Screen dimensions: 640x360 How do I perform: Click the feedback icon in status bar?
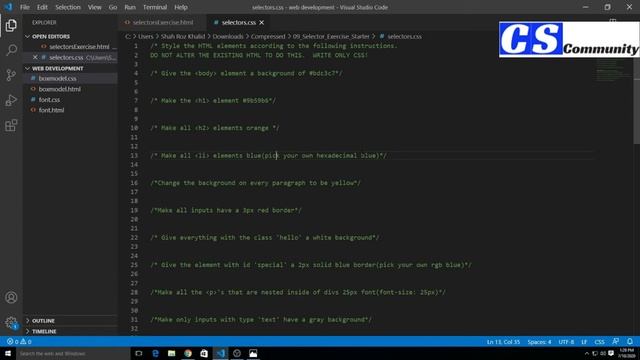[616, 342]
